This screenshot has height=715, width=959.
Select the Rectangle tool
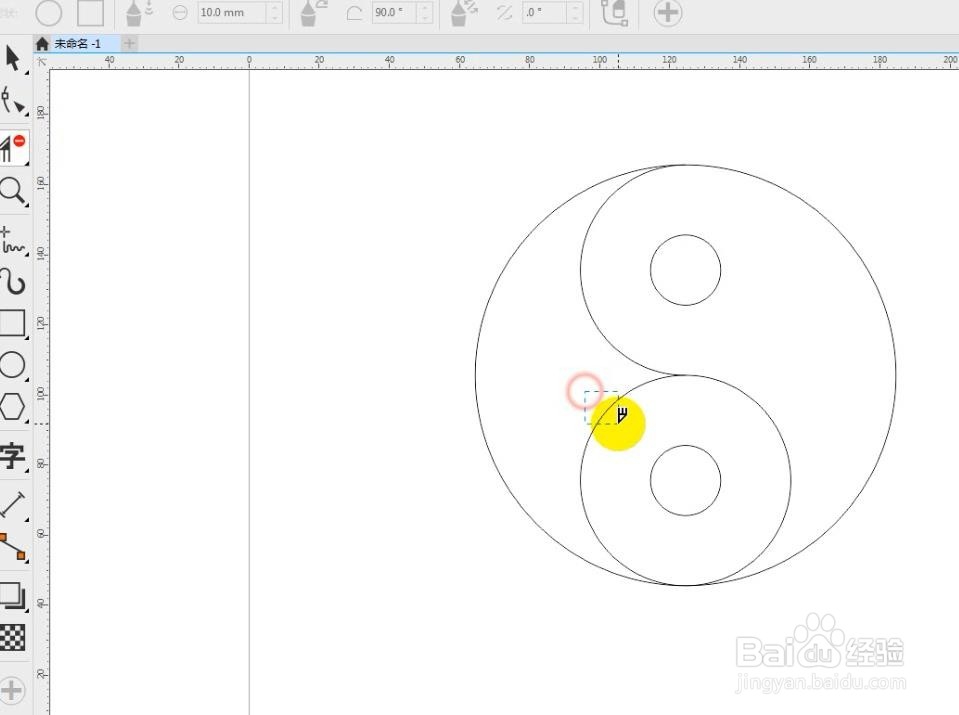pyautogui.click(x=13, y=324)
